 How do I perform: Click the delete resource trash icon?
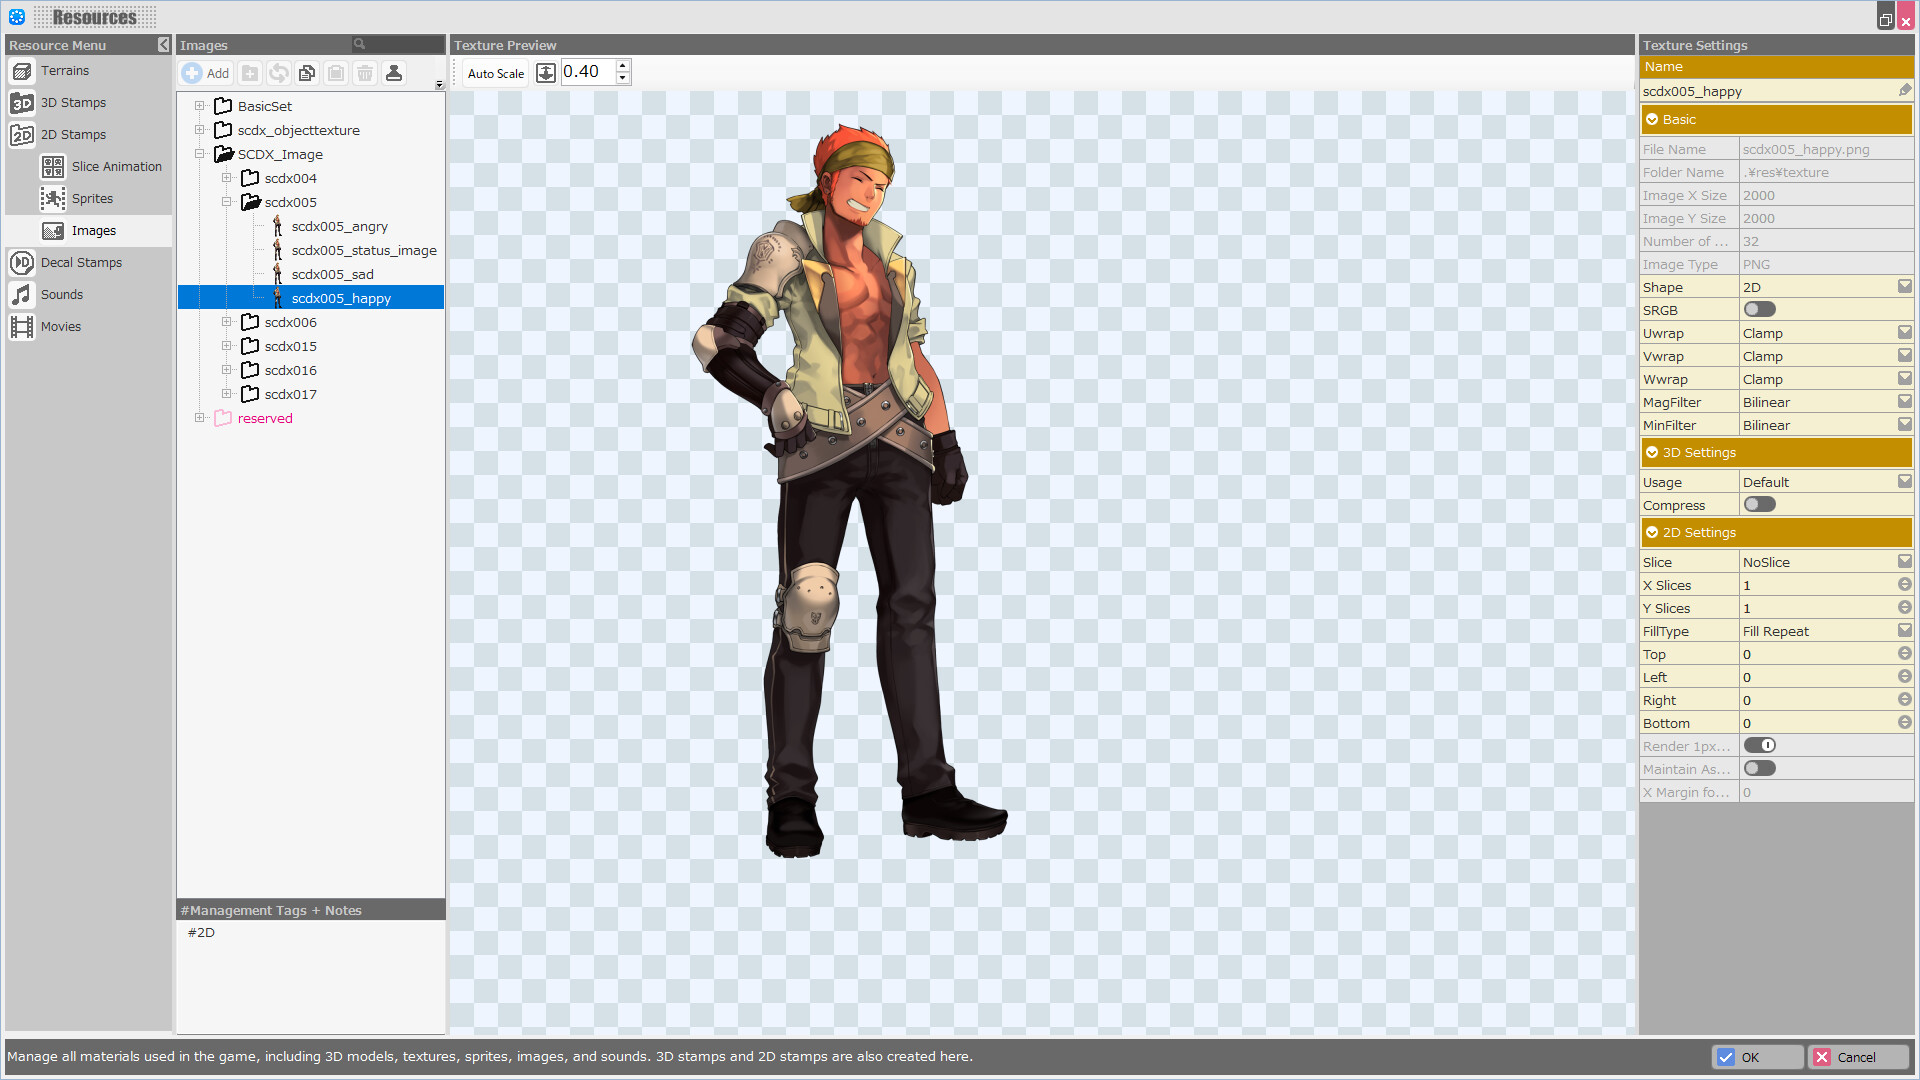point(364,72)
